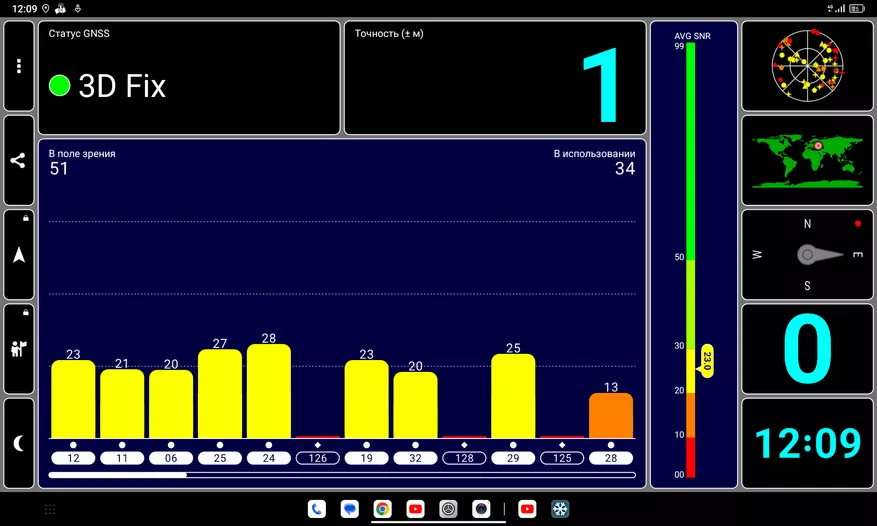Click the horizontal scrollbar under satellite chart
877x526 pixels.
[342, 475]
